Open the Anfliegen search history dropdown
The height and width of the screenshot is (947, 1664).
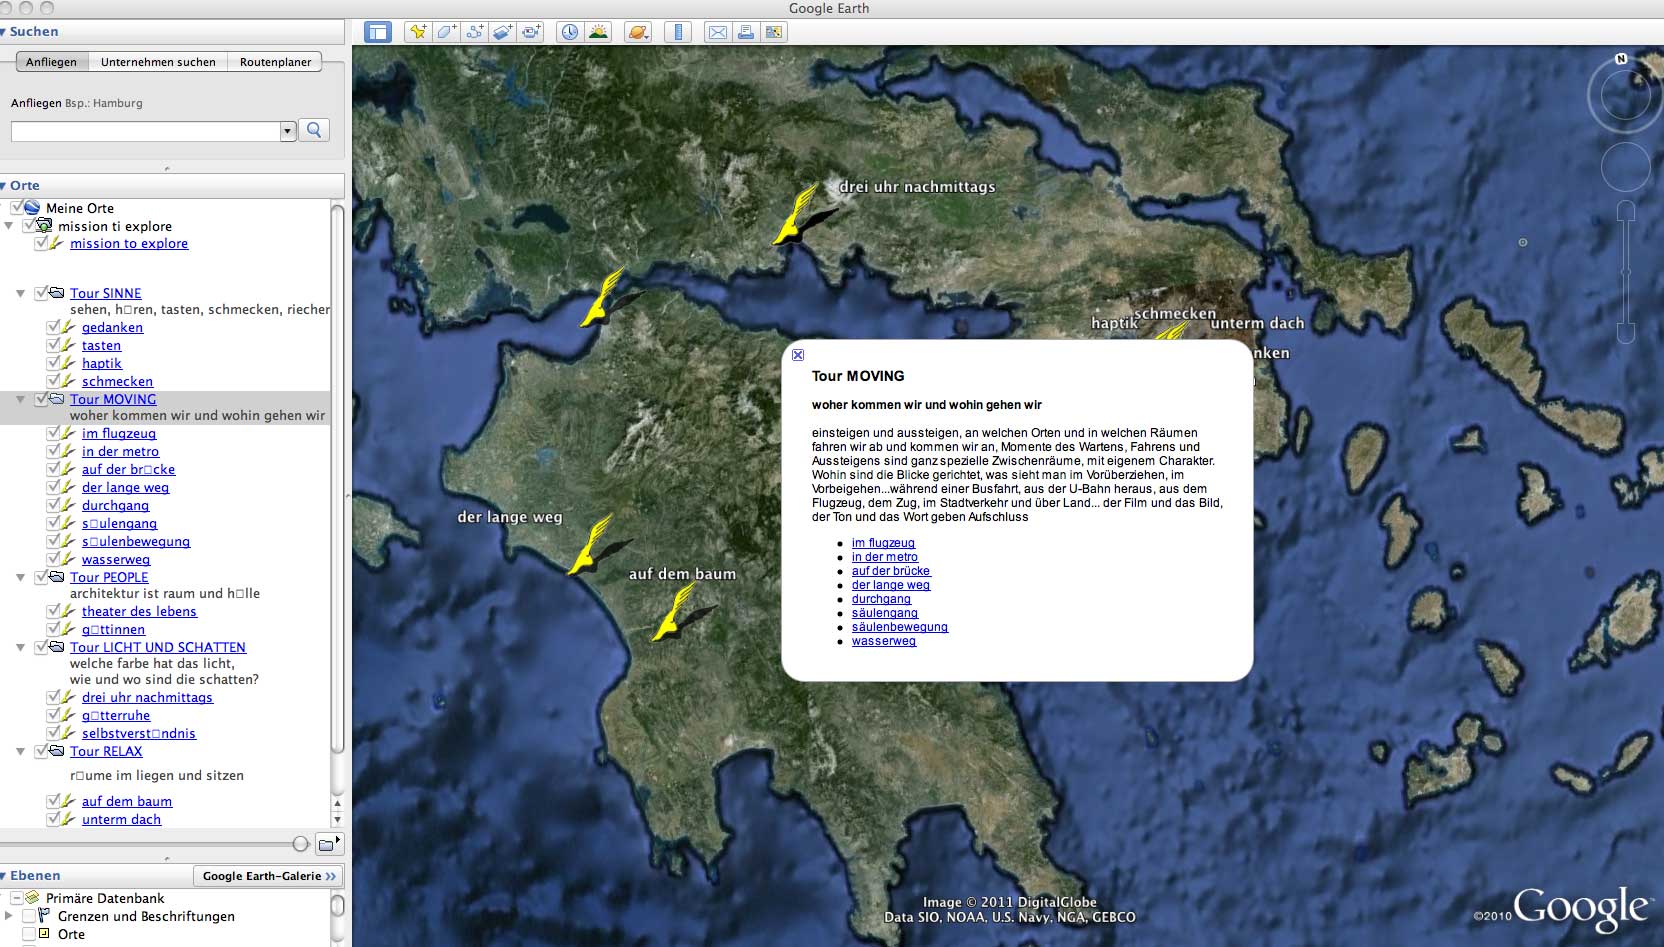point(288,131)
